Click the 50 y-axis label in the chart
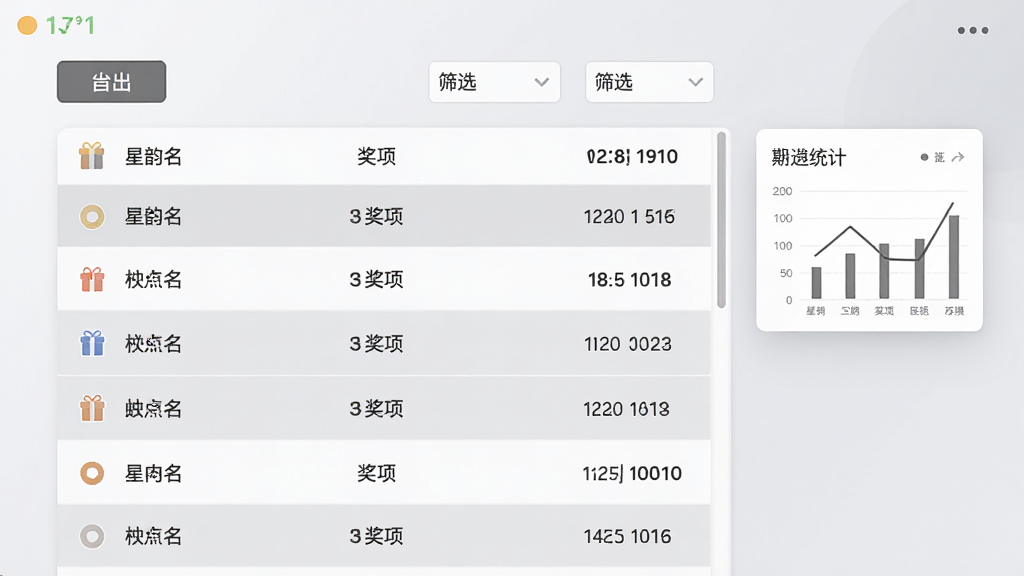This screenshot has height=576, width=1024. click(786, 273)
